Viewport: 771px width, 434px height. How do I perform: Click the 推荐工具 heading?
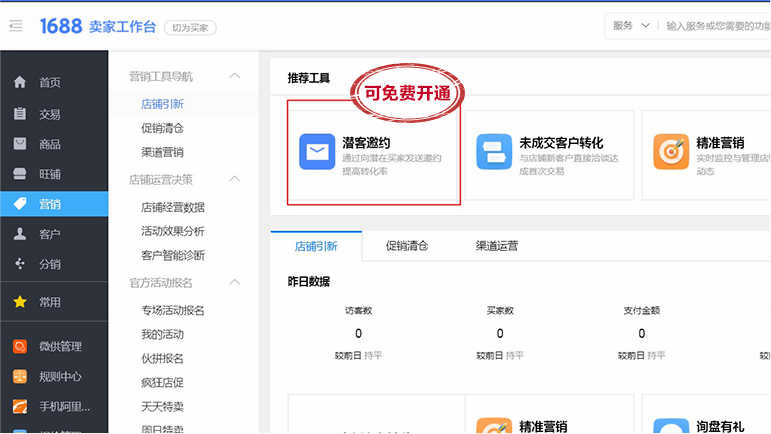pos(309,78)
